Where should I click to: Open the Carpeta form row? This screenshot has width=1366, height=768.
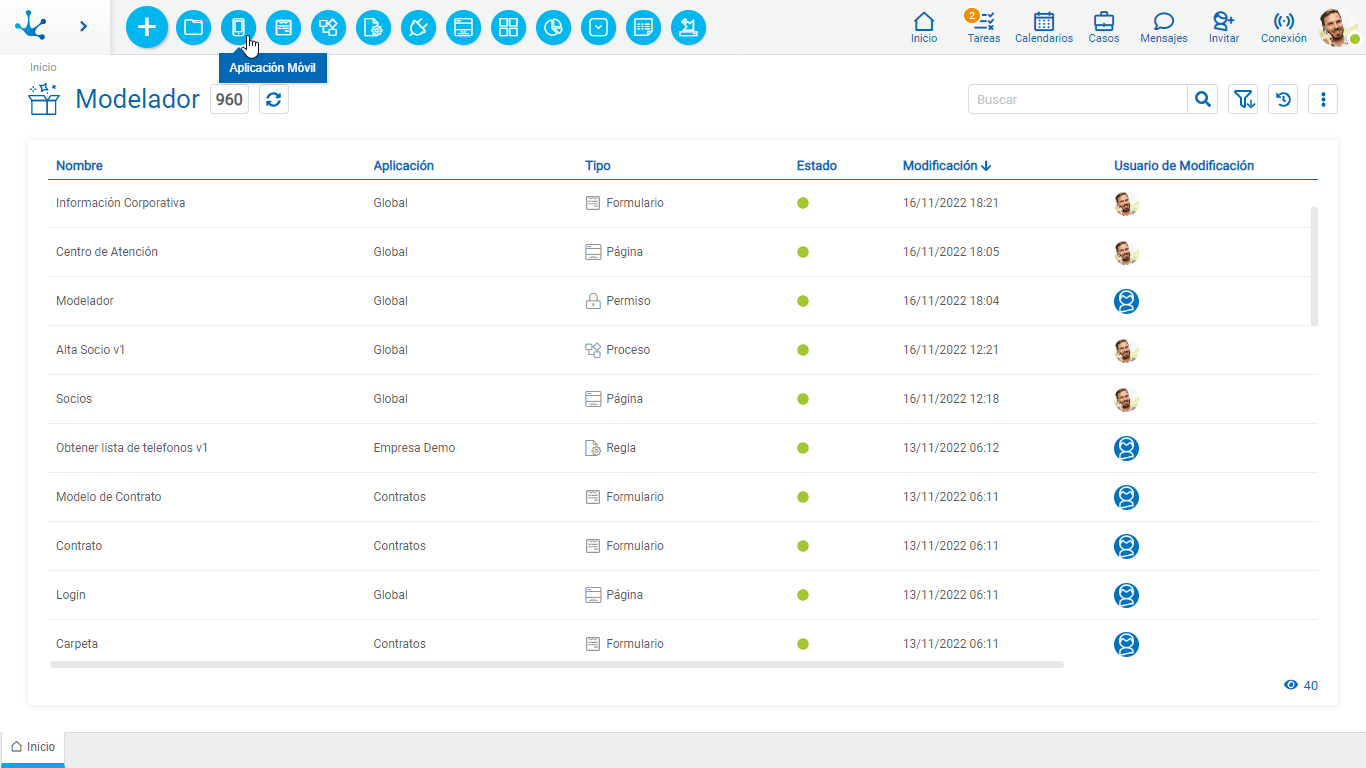point(683,644)
